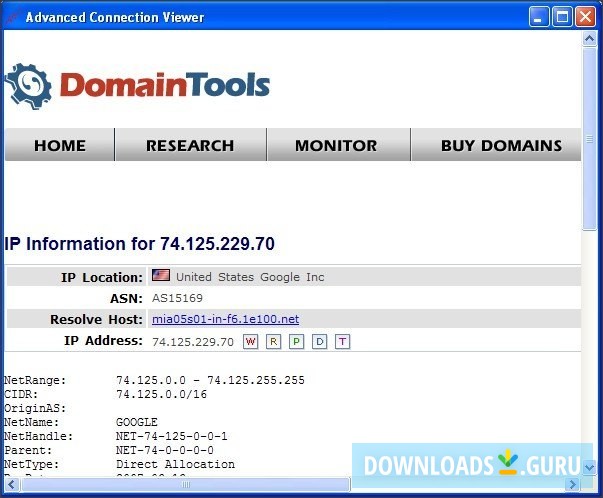Click the 'Resolve Host:' label
Image resolution: width=603 pixels, height=498 pixels.
coord(96,319)
